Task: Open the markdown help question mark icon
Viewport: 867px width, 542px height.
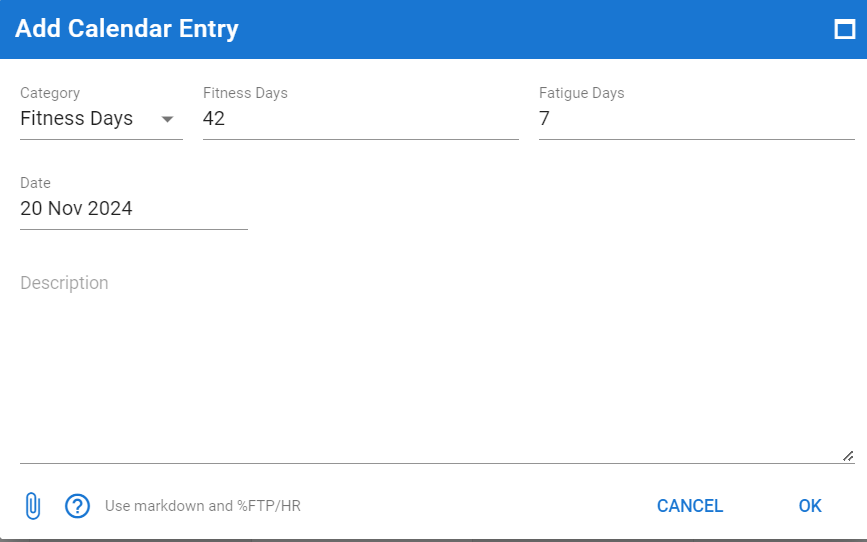Action: 77,505
